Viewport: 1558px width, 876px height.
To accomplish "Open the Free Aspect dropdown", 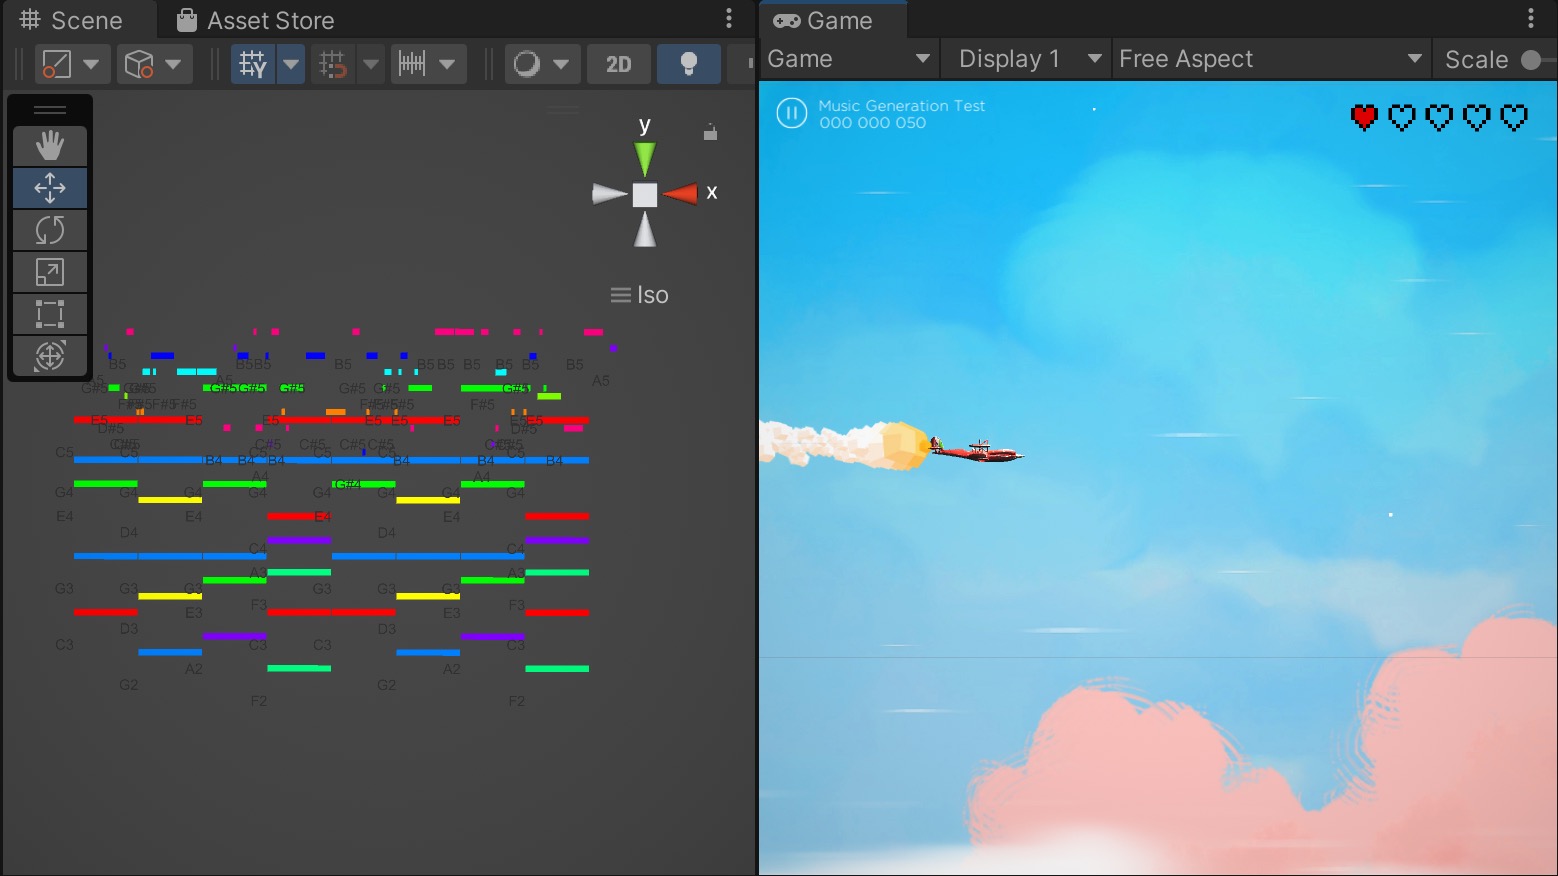I will (1271, 59).
